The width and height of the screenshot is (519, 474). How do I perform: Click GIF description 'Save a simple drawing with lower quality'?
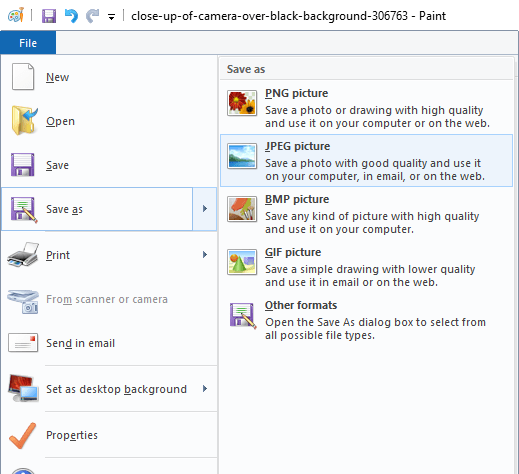[x=370, y=269]
